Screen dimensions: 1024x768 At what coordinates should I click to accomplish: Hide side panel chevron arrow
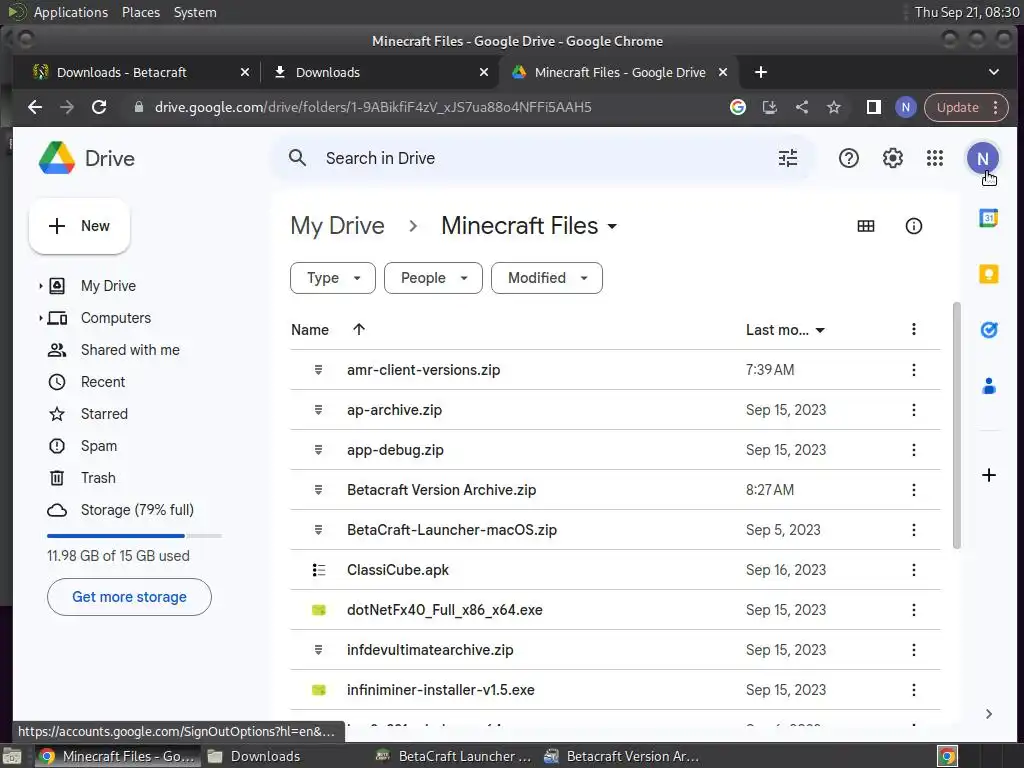point(988,714)
